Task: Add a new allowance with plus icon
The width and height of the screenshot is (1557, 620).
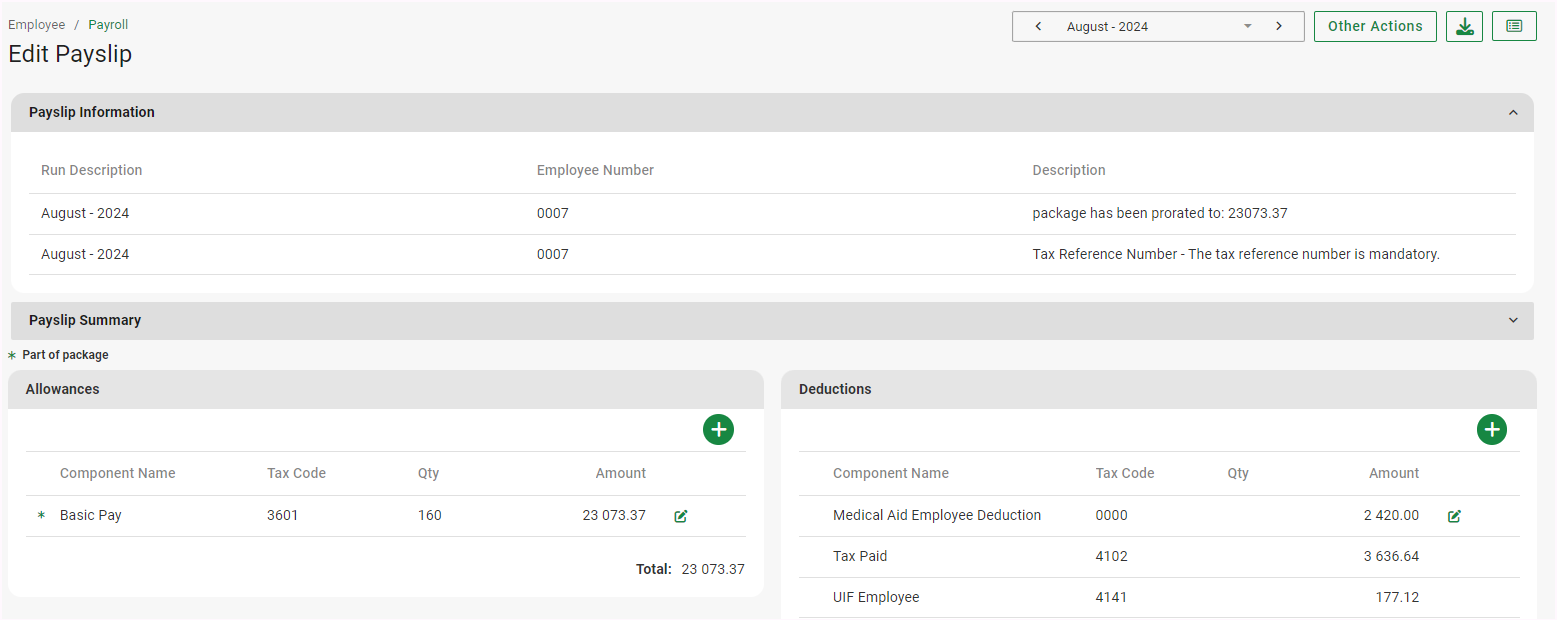Action: [718, 430]
